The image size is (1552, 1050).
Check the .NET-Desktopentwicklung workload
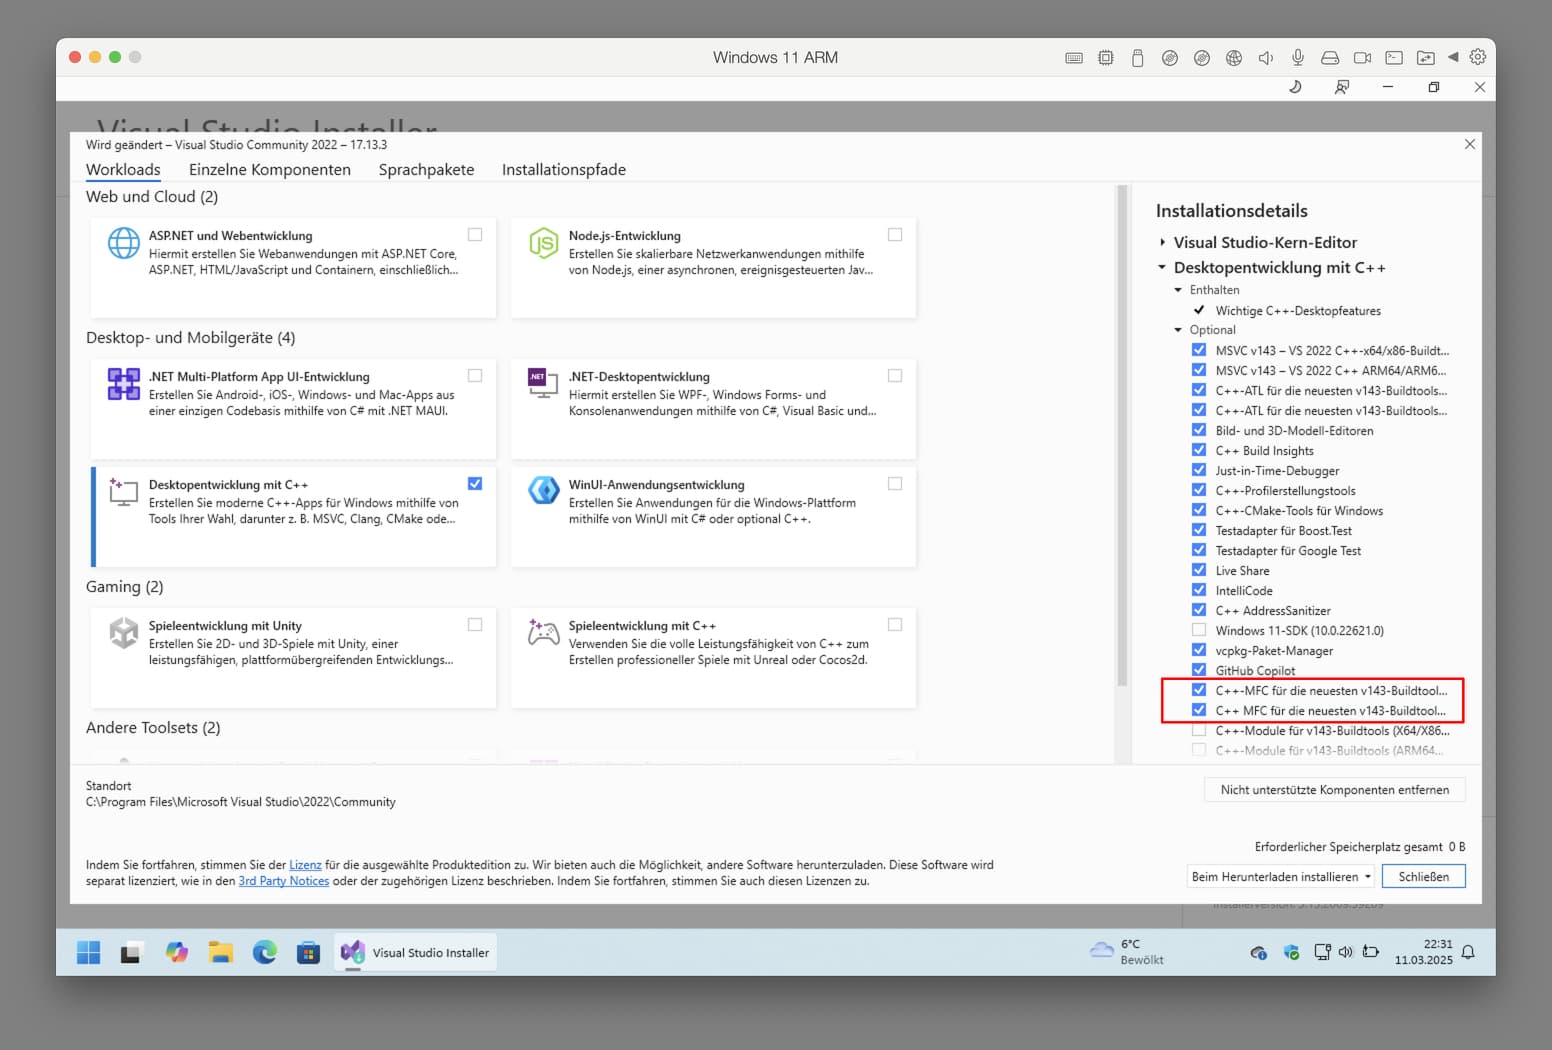(x=895, y=376)
